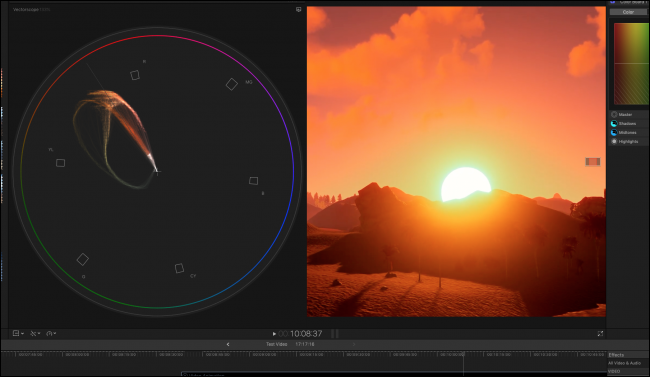The image size is (650, 377).
Task: Click the Test Video project name
Action: (x=276, y=344)
